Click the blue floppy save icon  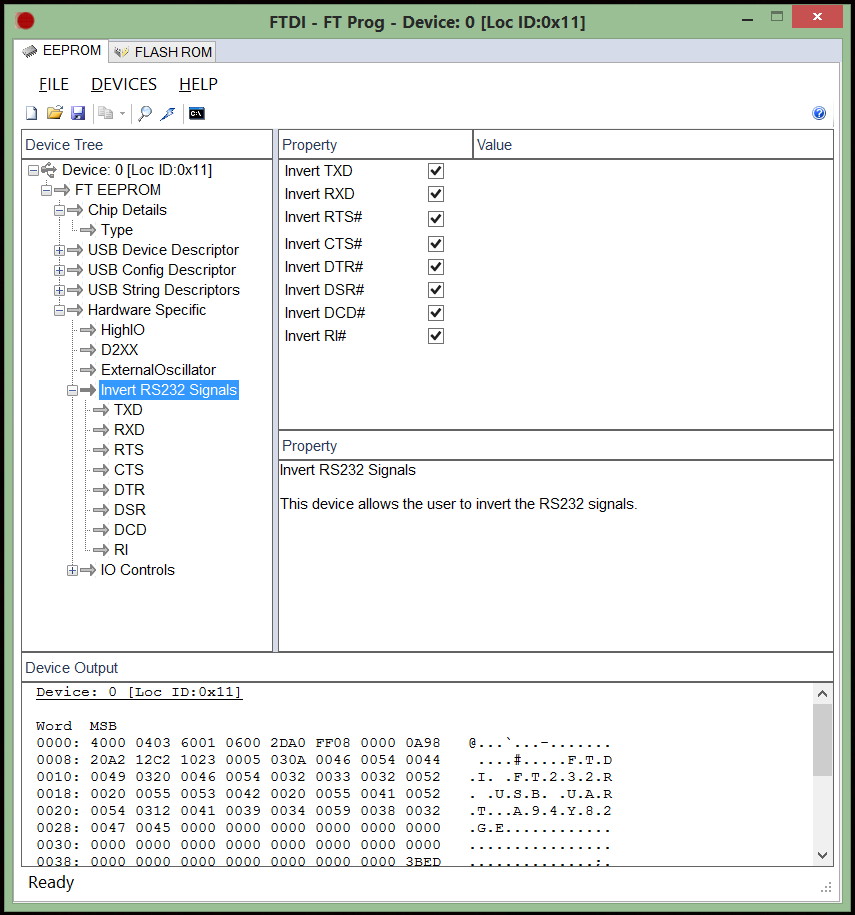coord(77,113)
